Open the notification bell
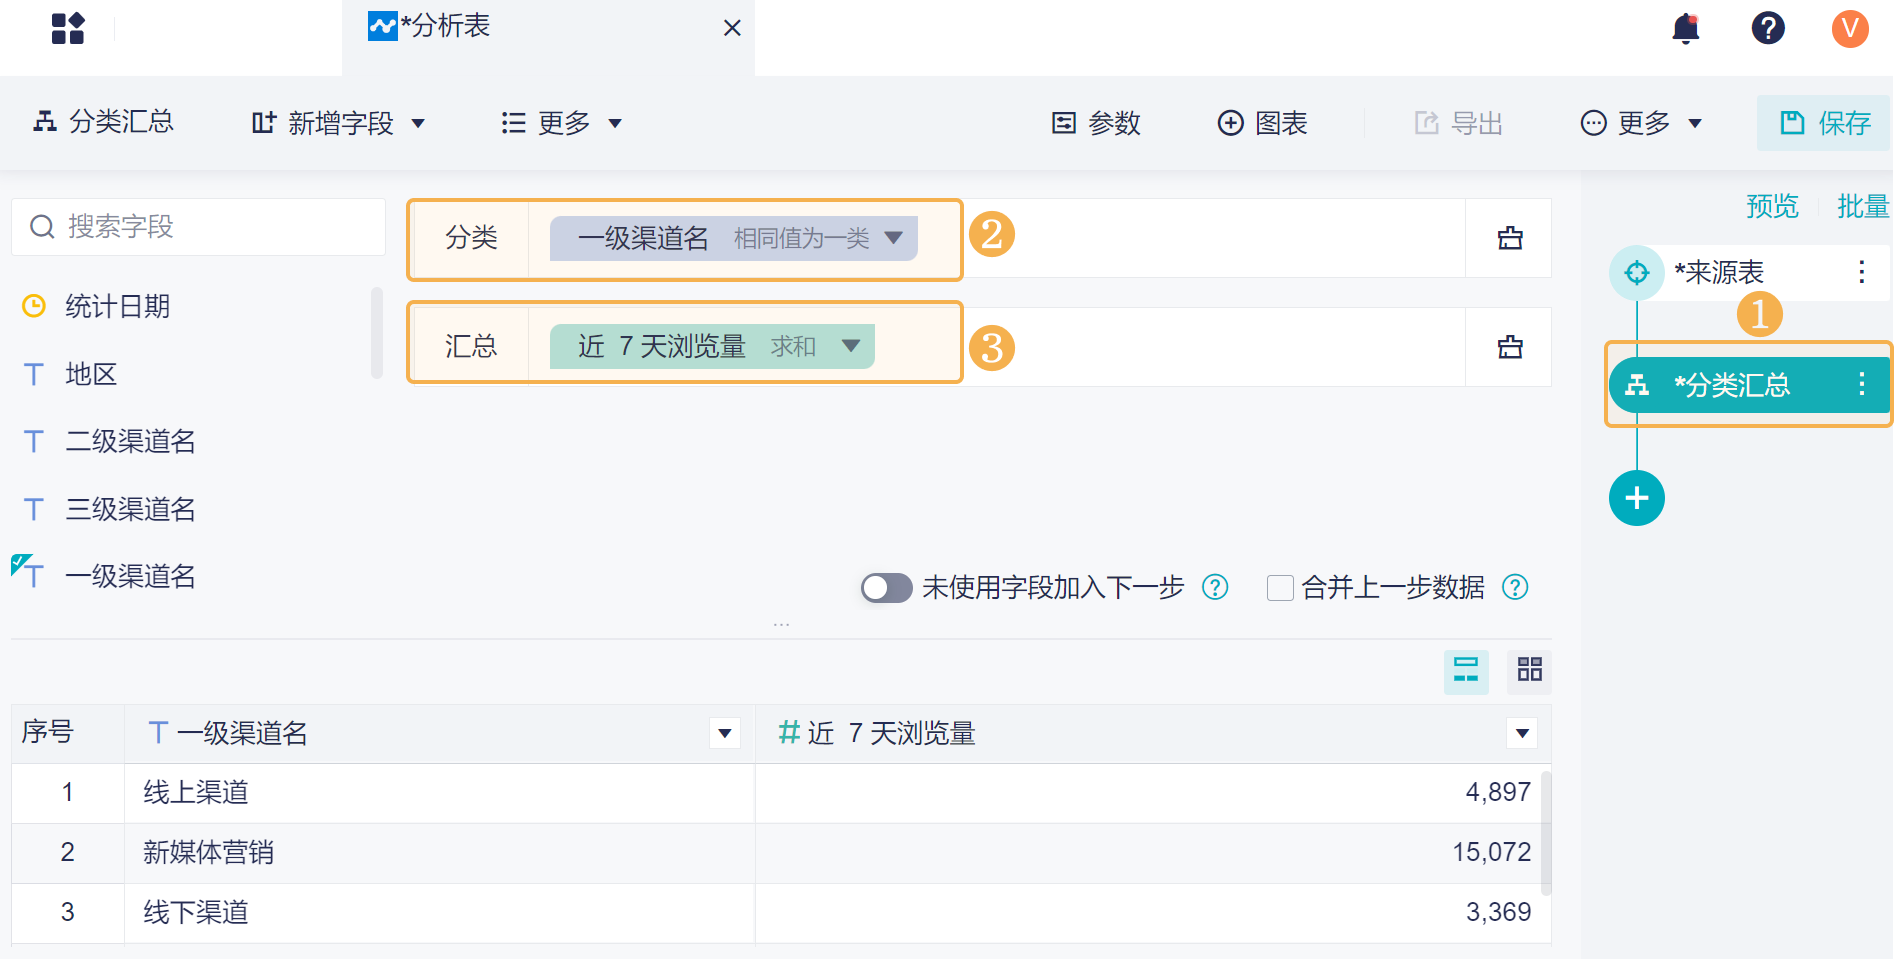The width and height of the screenshot is (1894, 959). 1685,28
